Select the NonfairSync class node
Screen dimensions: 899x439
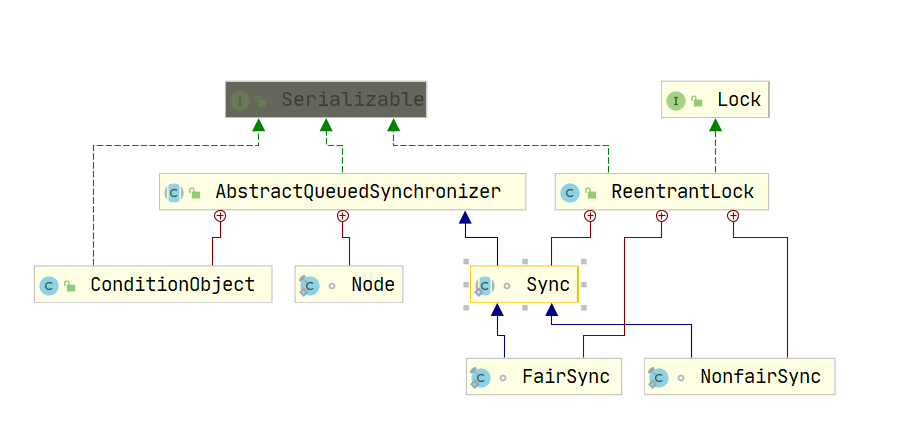pyautogui.click(x=740, y=377)
